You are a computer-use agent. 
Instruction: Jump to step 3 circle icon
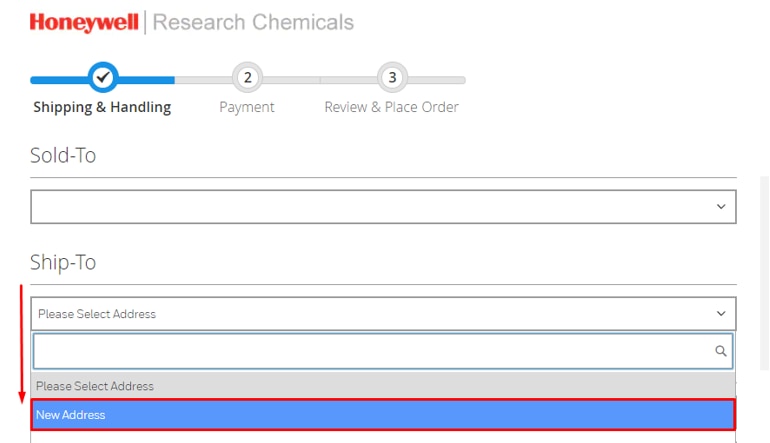point(392,77)
